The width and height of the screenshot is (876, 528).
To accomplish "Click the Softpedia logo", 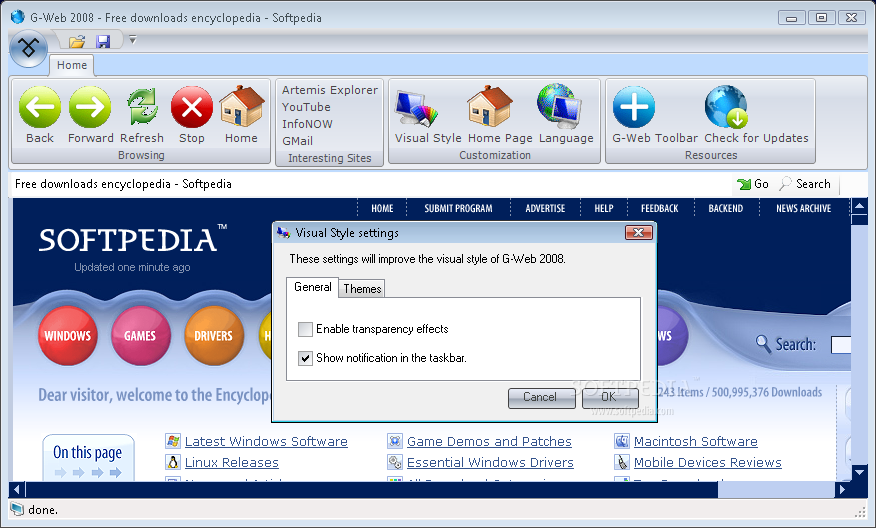I will 132,239.
